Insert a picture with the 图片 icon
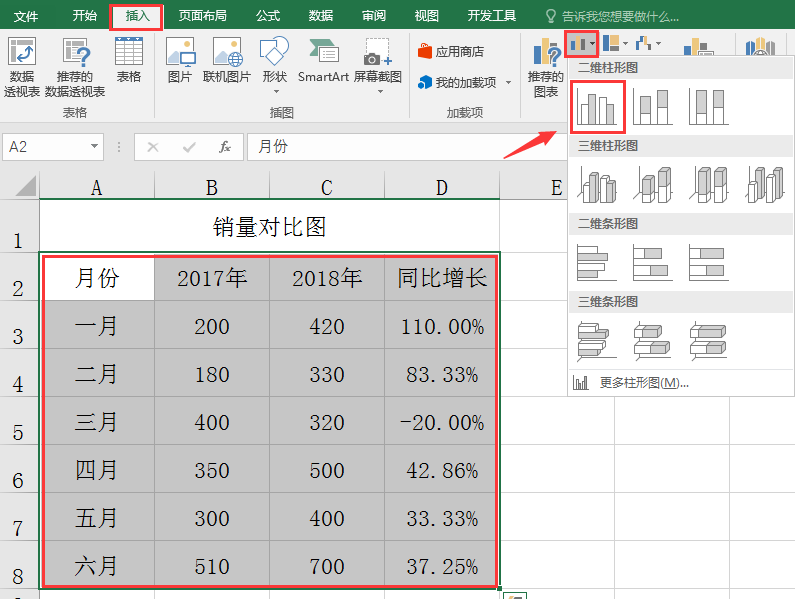 coord(180,60)
